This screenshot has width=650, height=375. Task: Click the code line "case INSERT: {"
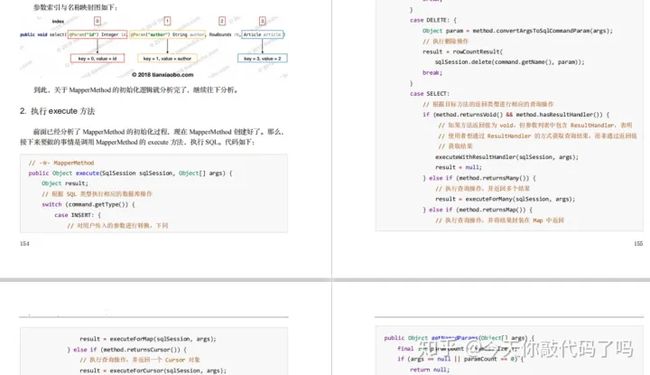click(x=78, y=215)
